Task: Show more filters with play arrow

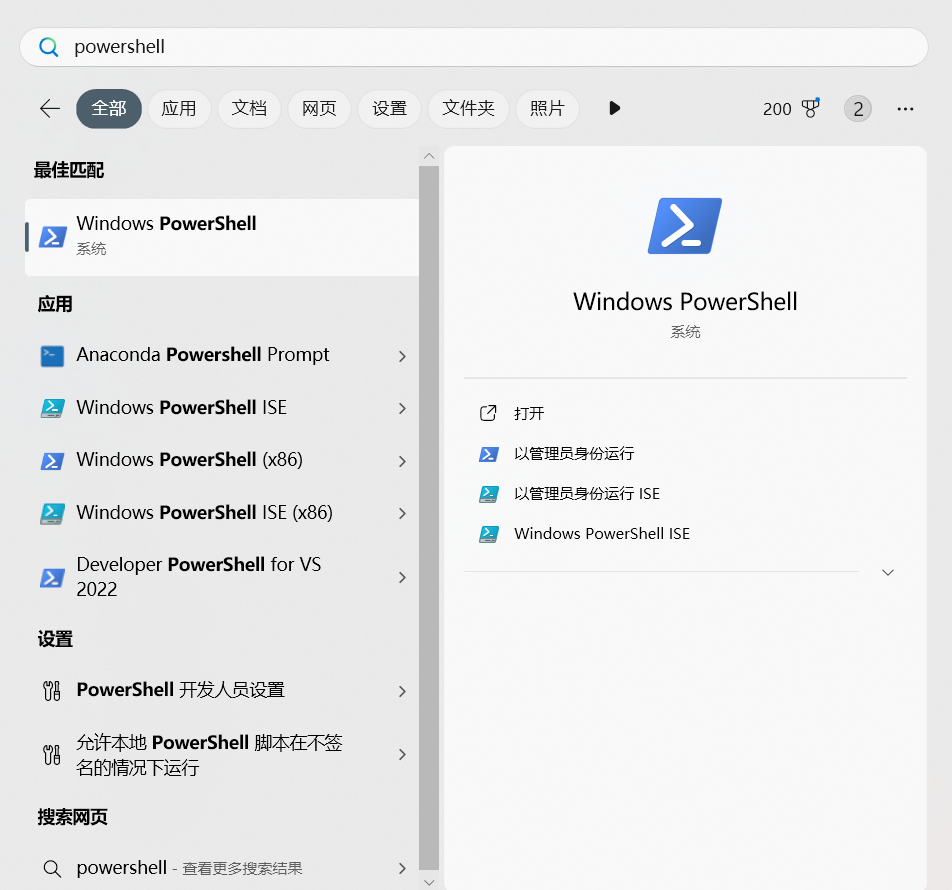Action: click(x=614, y=109)
